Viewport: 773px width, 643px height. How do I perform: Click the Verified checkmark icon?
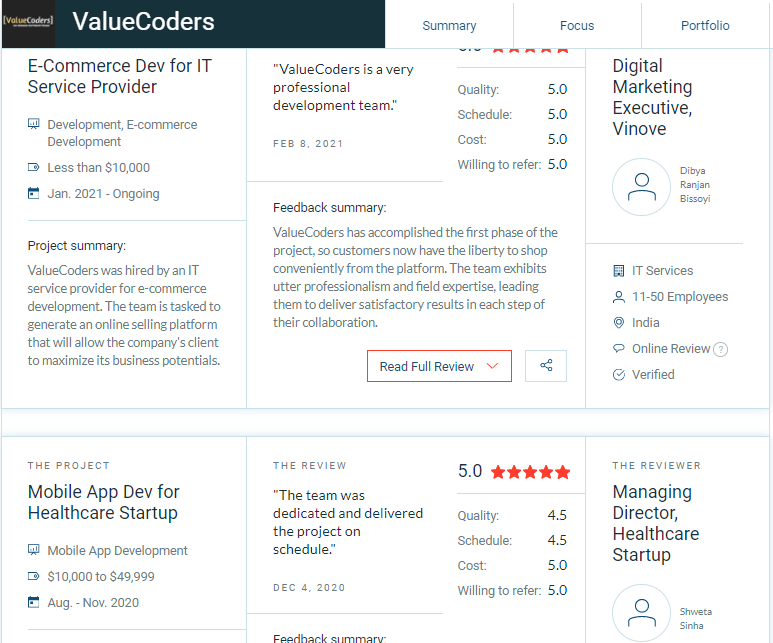point(619,375)
